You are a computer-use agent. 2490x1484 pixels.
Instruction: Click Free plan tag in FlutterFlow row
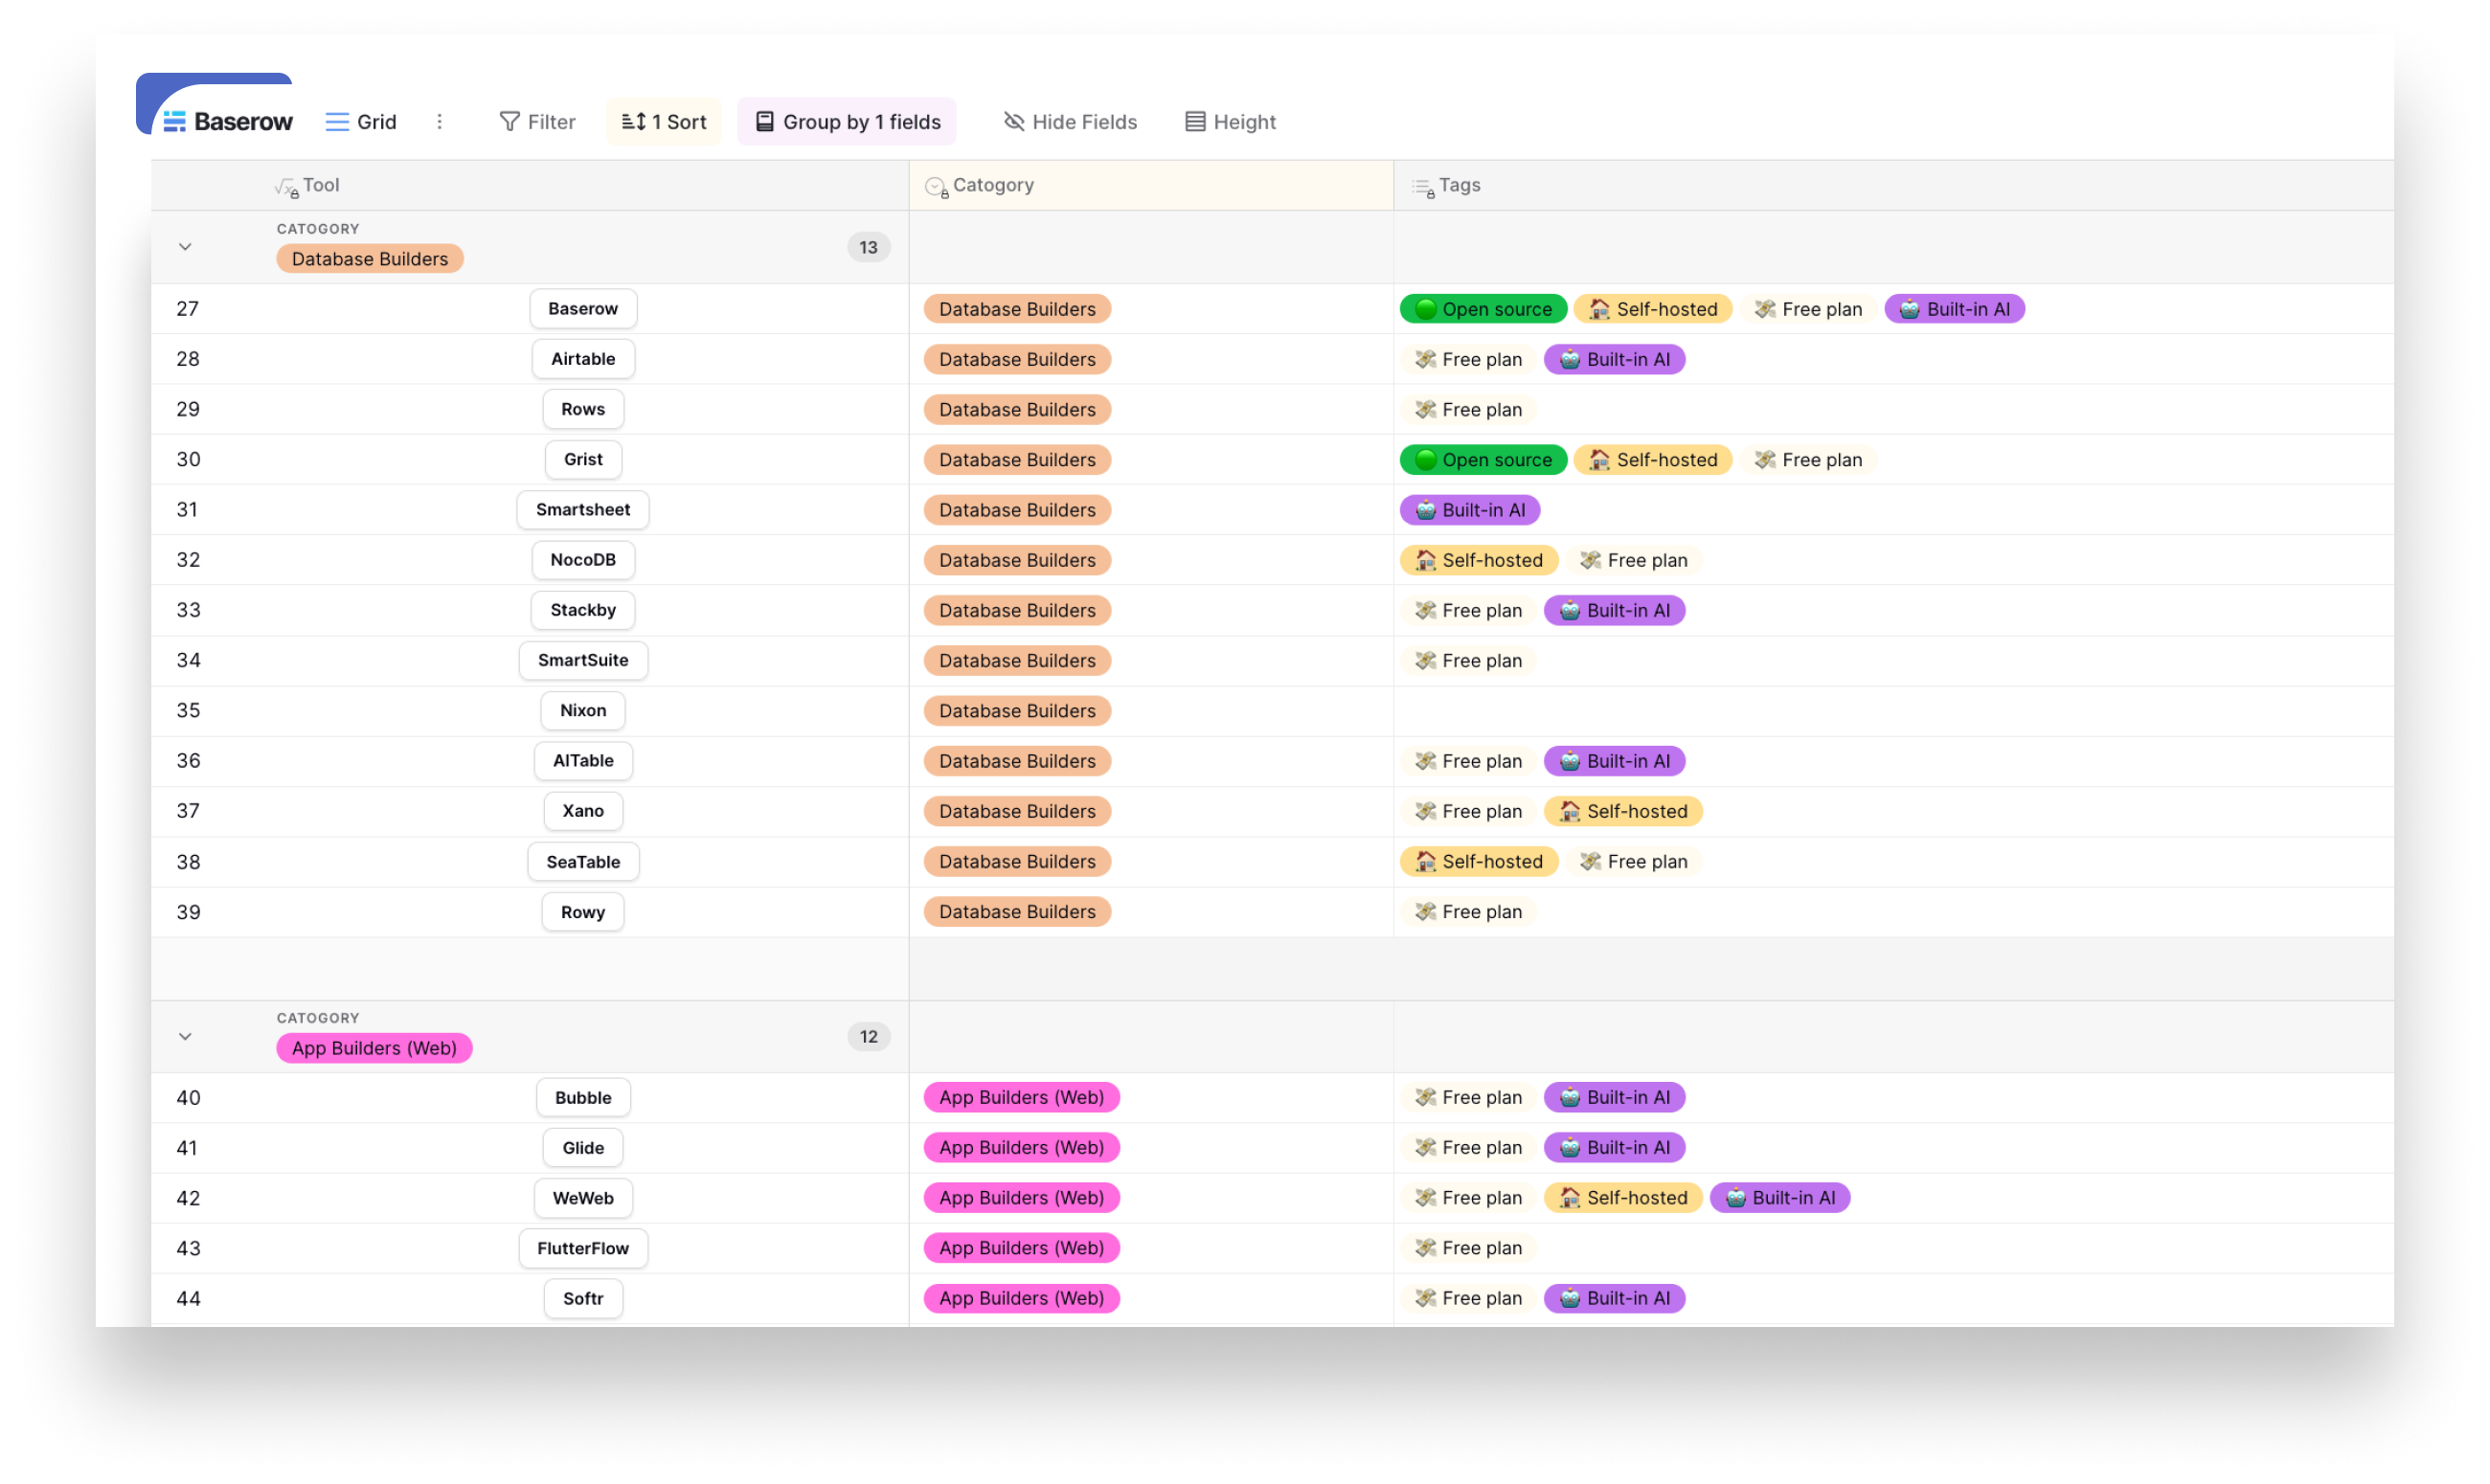[x=1468, y=1248]
